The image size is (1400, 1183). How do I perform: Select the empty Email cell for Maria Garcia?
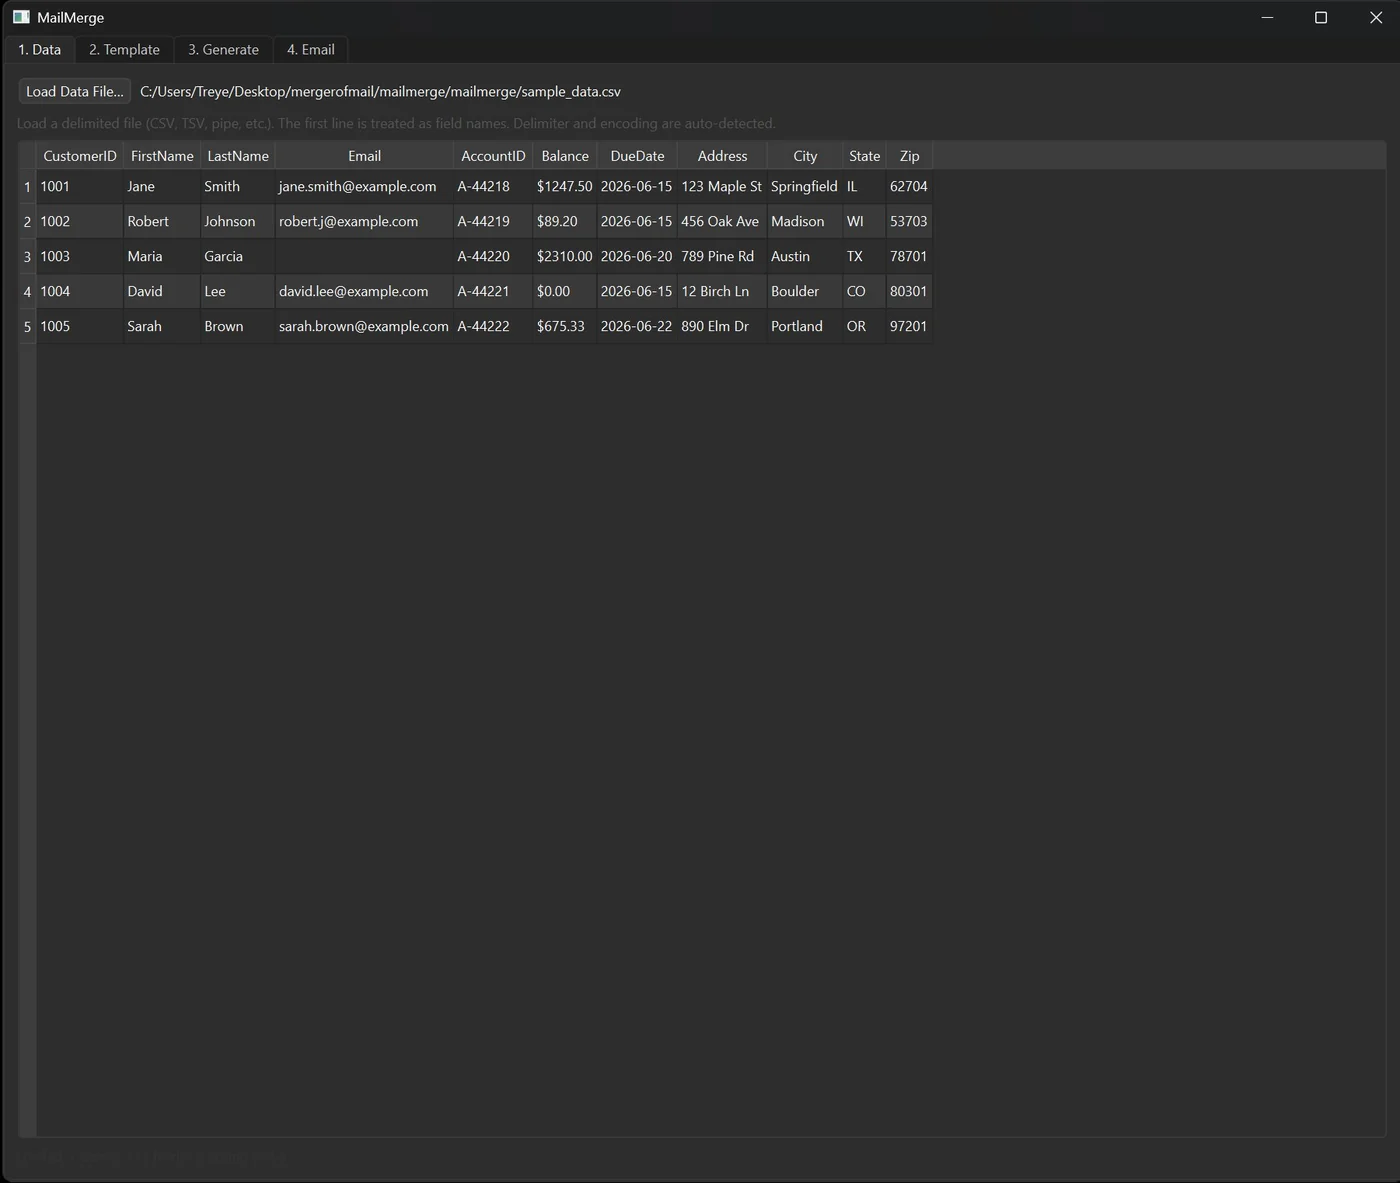point(364,256)
